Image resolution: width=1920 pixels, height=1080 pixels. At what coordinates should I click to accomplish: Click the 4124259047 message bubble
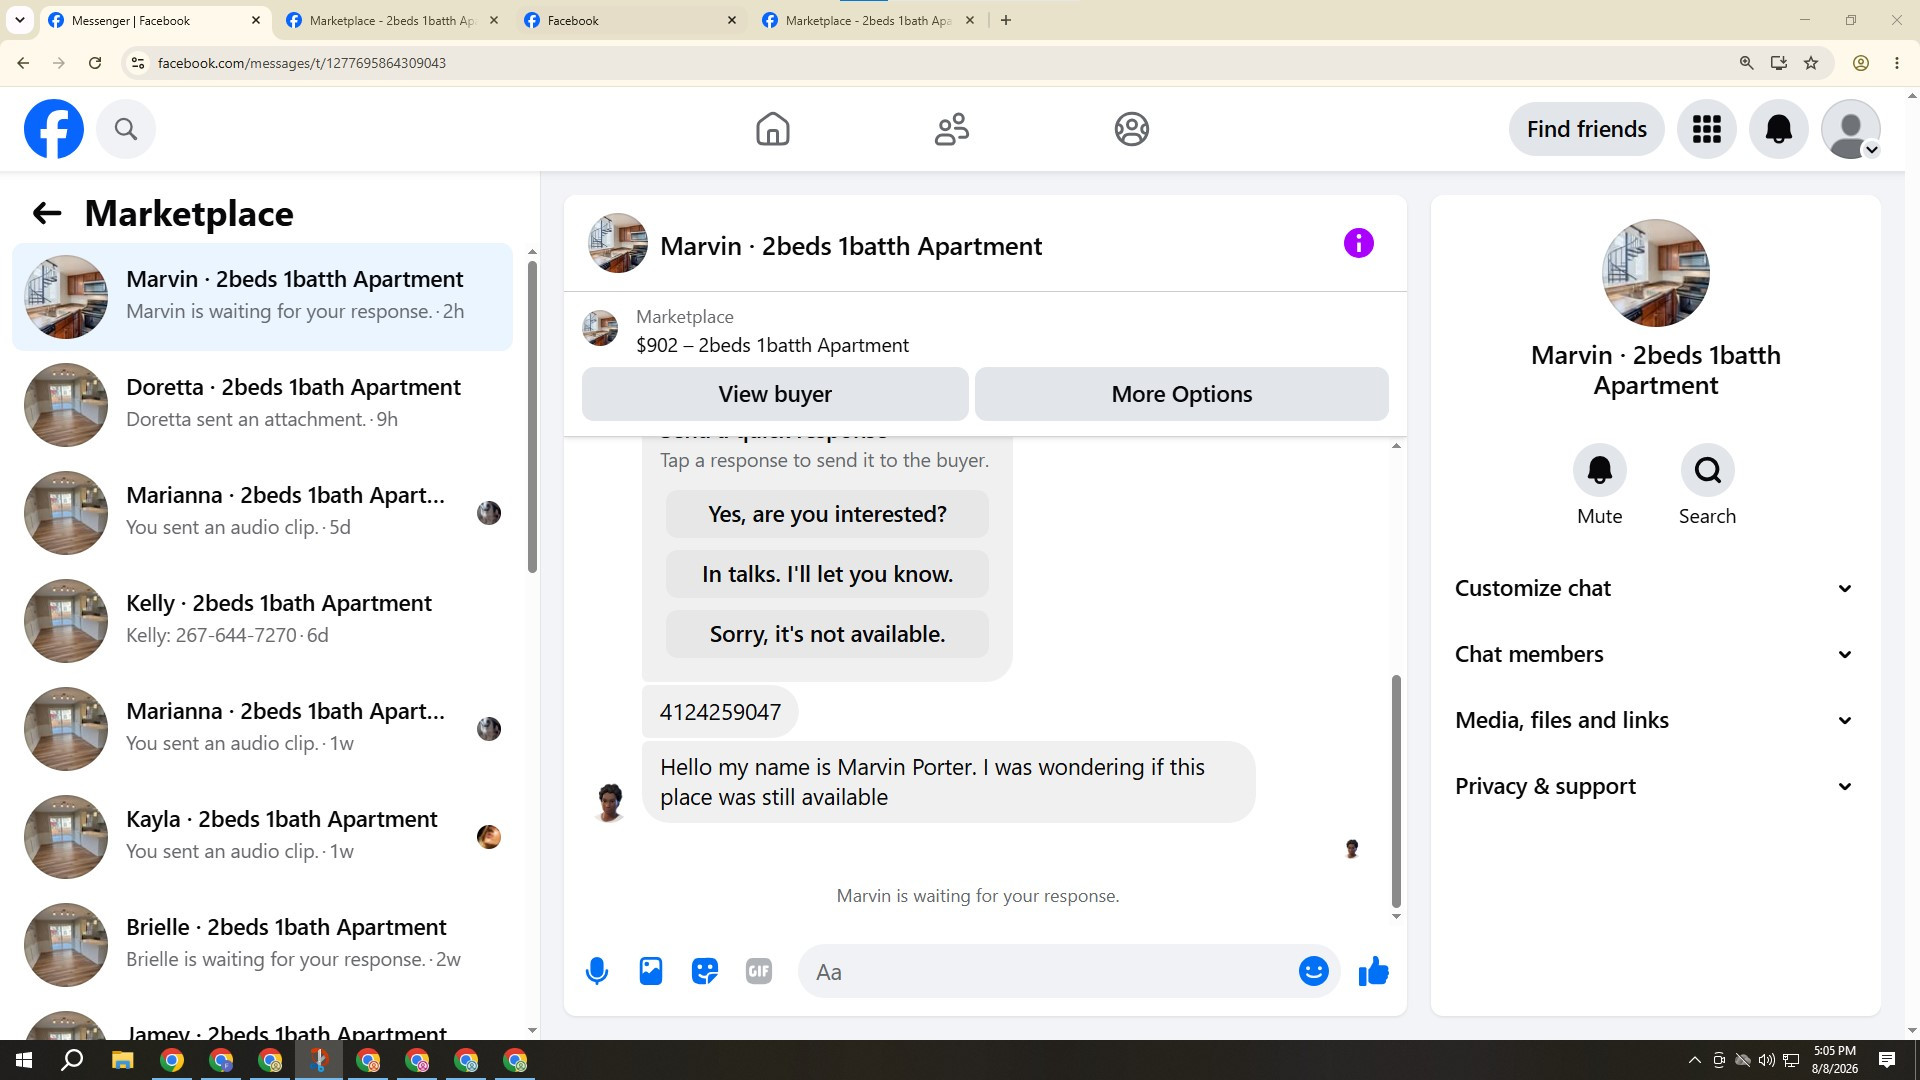[x=720, y=712]
